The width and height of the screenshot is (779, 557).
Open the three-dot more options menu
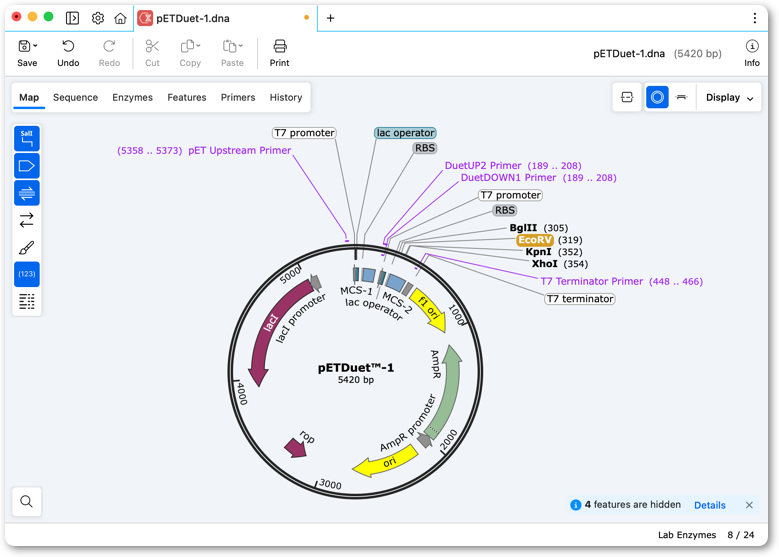point(755,18)
